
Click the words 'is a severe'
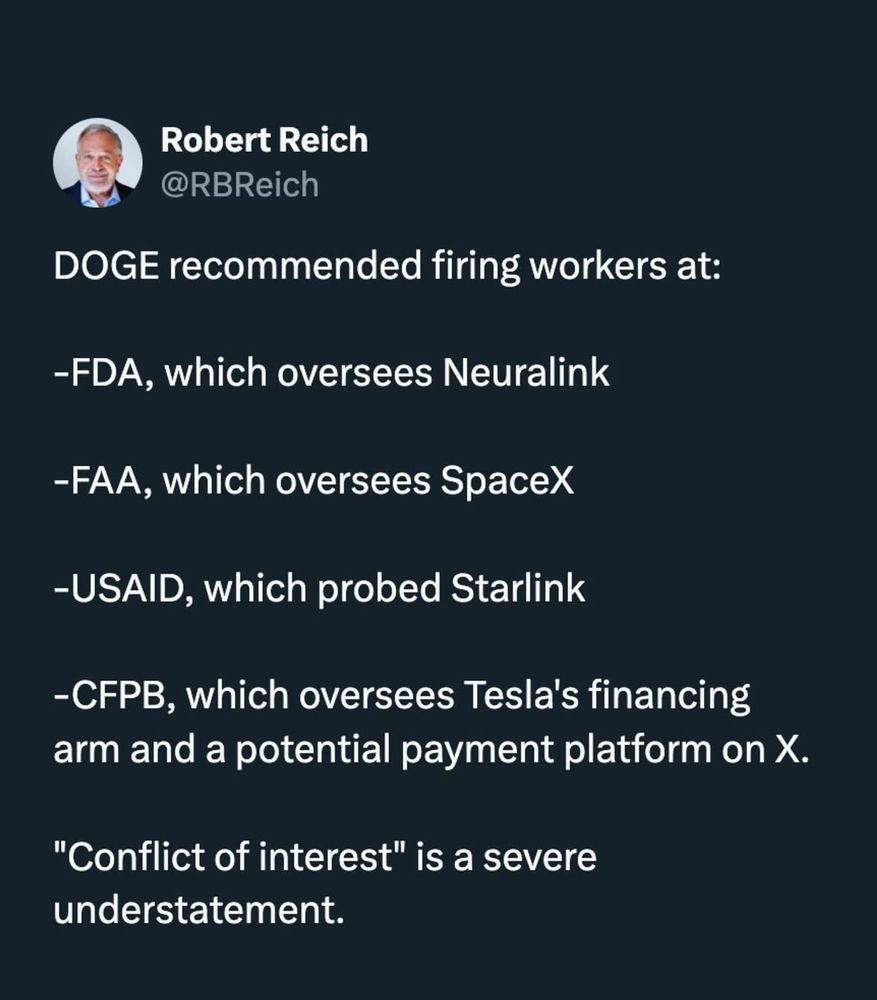(506, 856)
